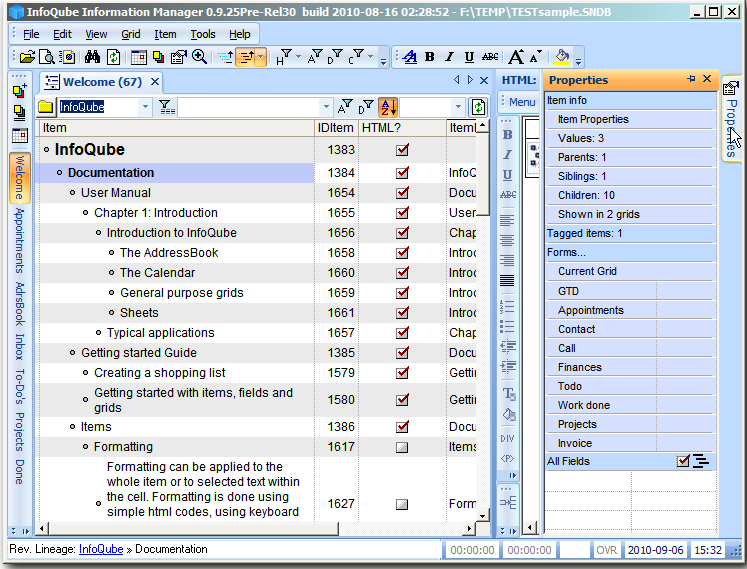
Task: Toggle HTML checkbox for Sheets row
Action: (x=402, y=313)
